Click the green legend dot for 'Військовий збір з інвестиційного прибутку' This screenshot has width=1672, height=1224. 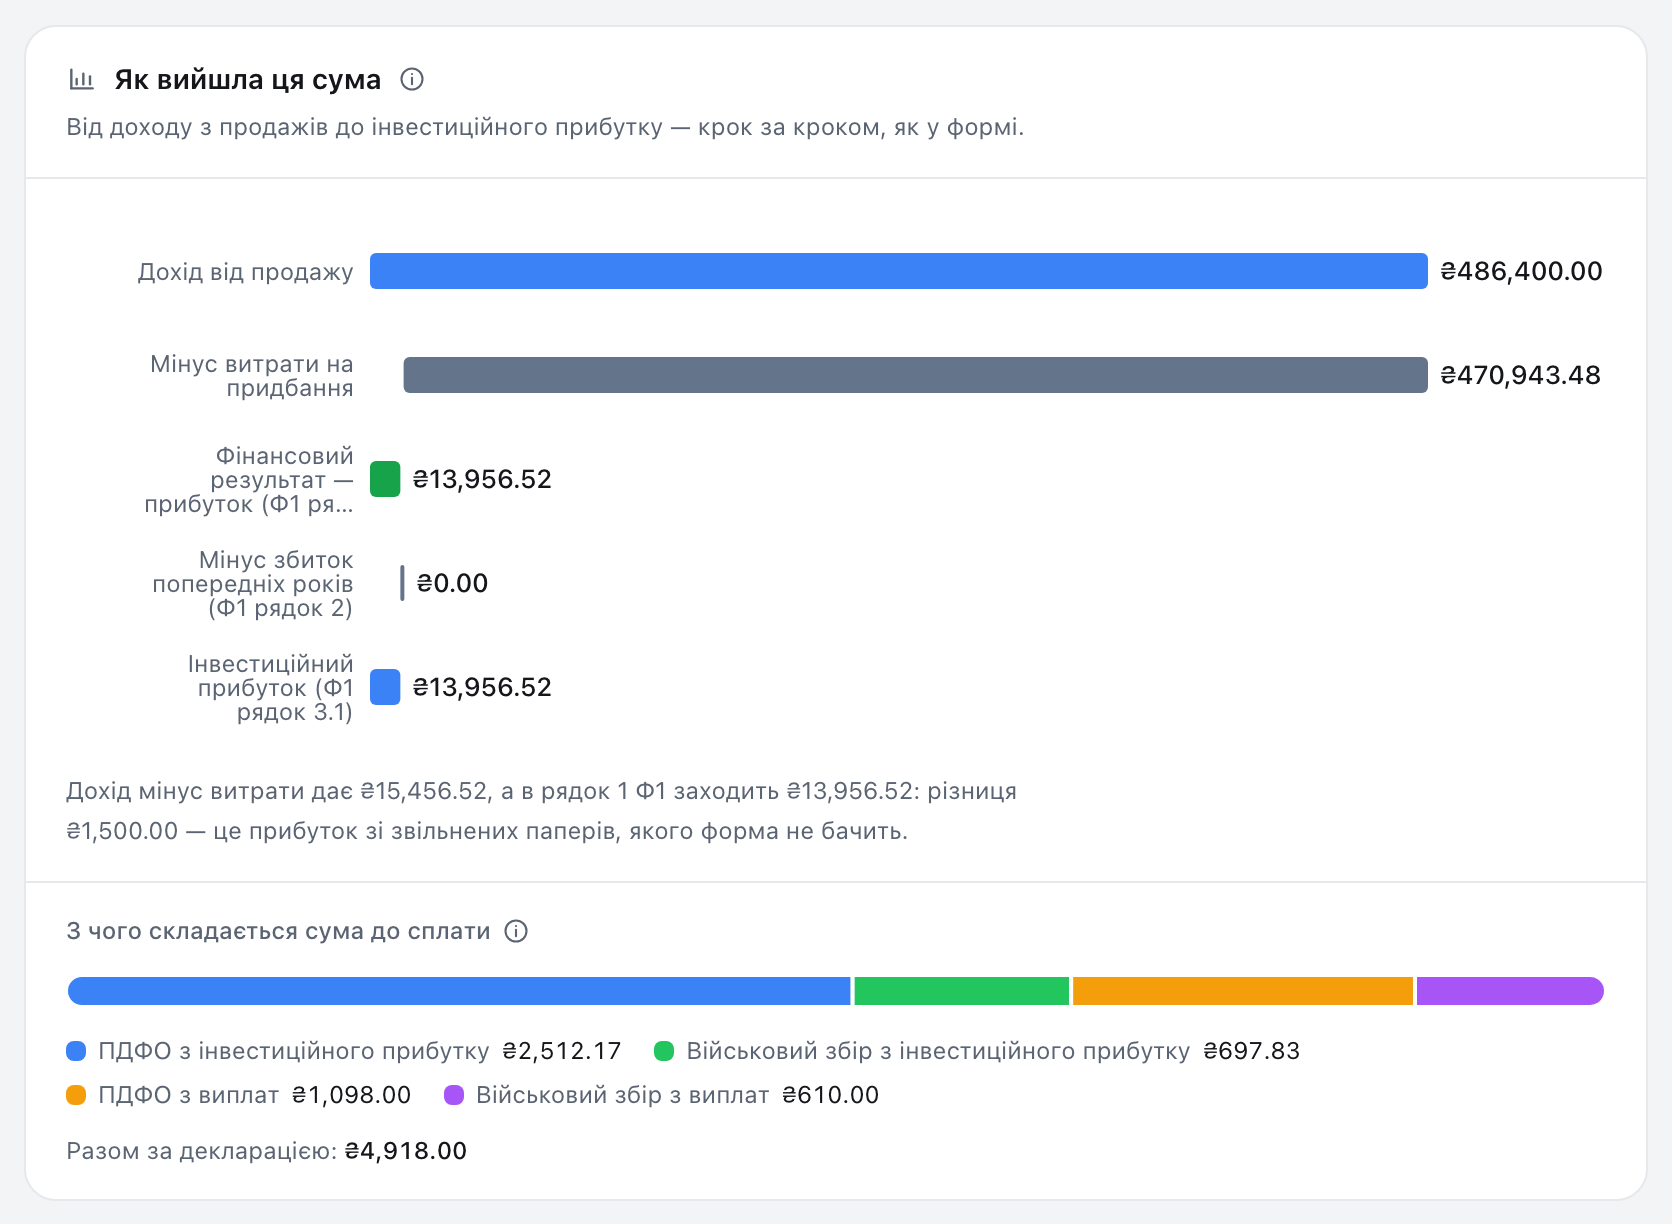664,1051
